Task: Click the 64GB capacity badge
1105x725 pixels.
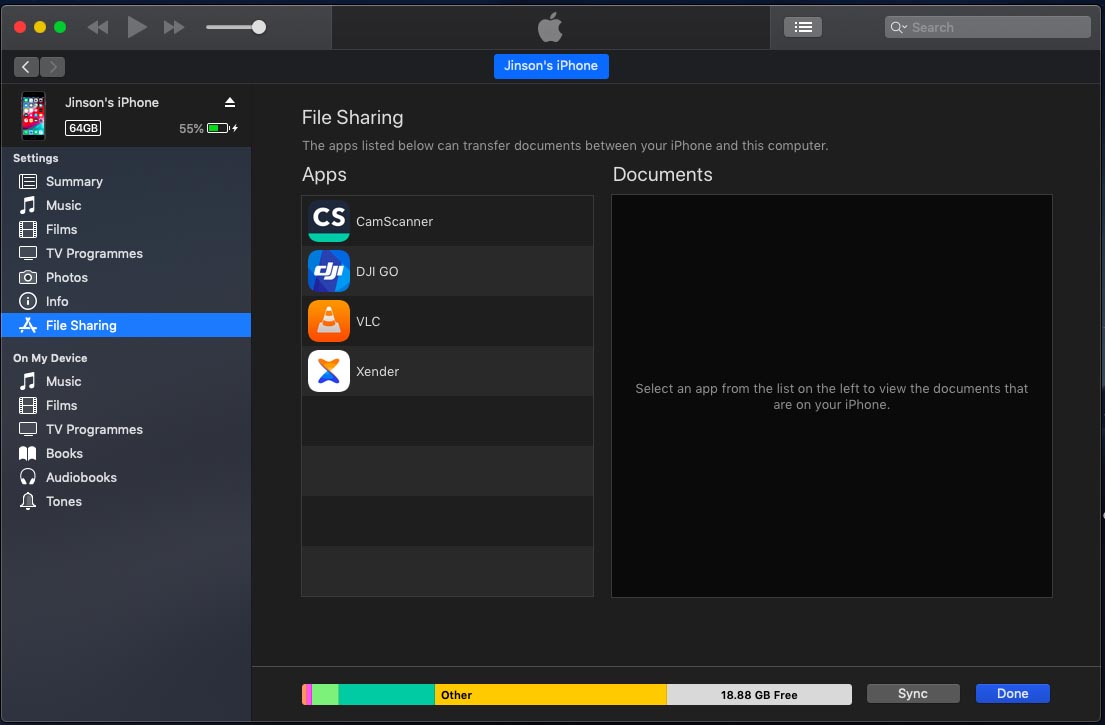Action: 83,128
